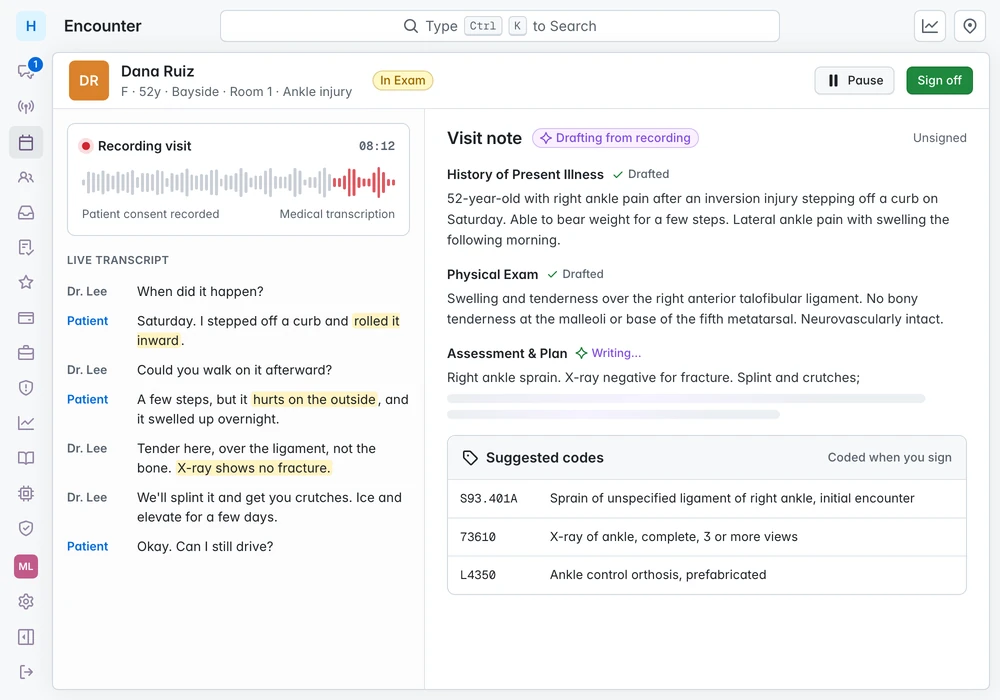Open messages with notification badge
This screenshot has width=1000, height=700.
(26, 71)
